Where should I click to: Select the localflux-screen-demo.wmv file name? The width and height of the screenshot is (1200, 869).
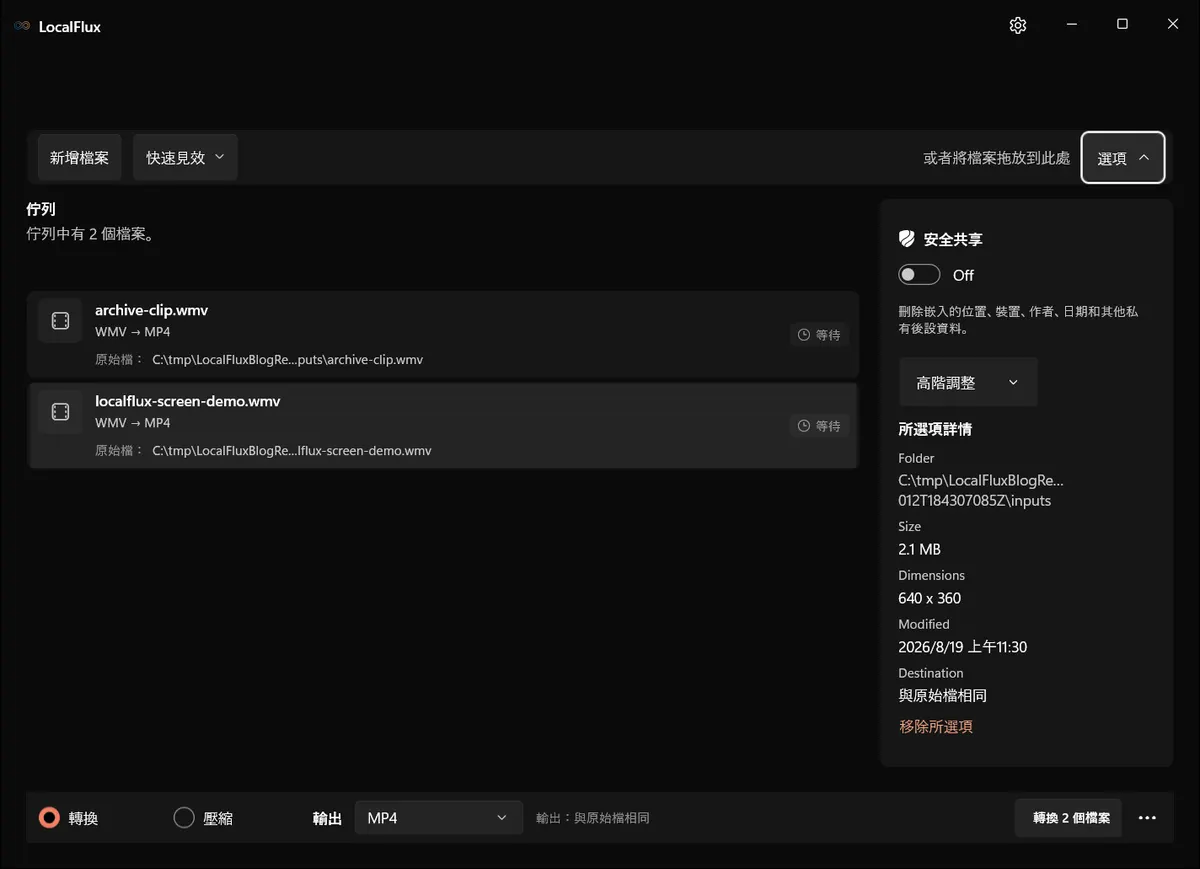point(188,401)
